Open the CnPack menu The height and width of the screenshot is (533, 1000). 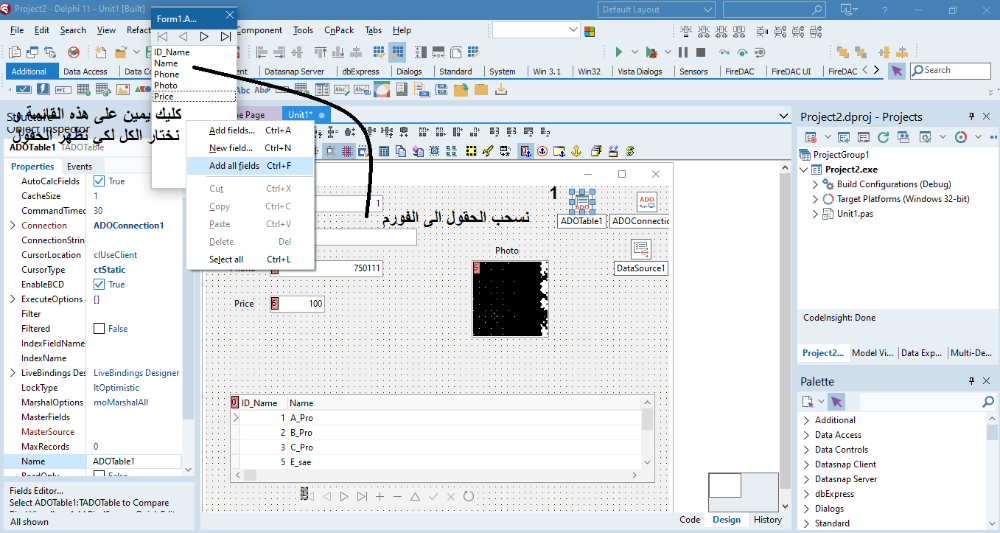click(x=339, y=30)
